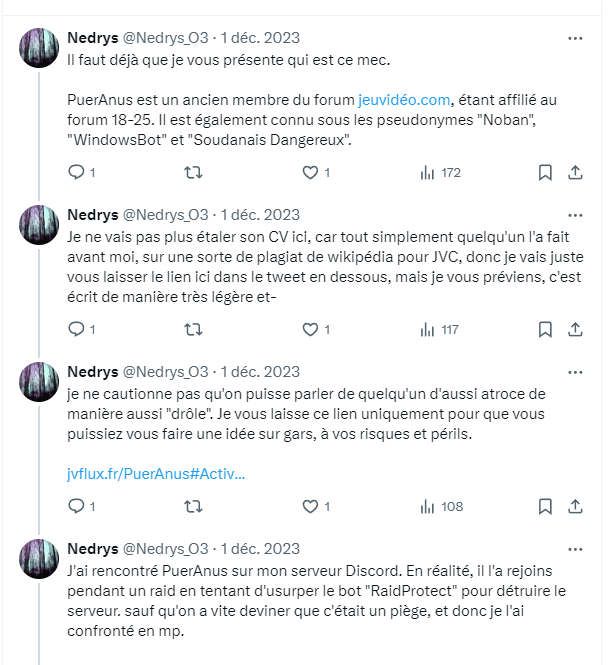
Task: Retweet the first tweet about jeuvidéo.com forum
Action: pos(193,172)
